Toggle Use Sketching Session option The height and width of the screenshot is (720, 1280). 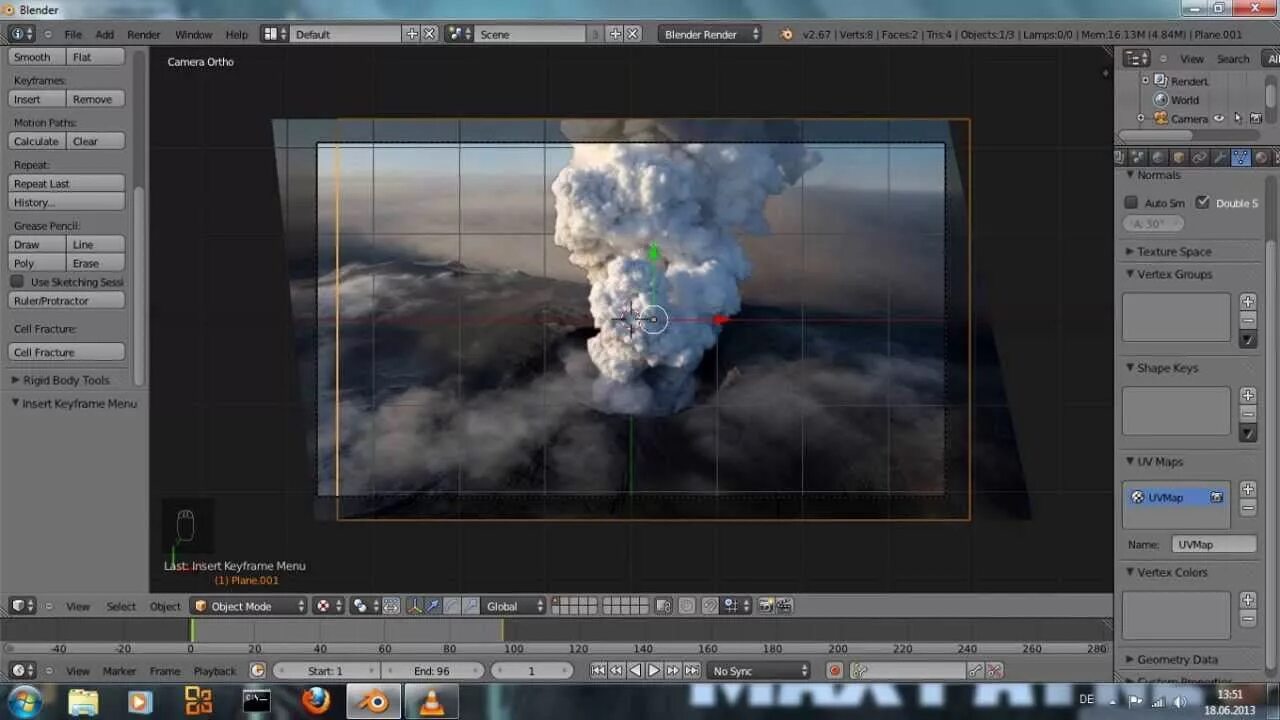click(17, 281)
